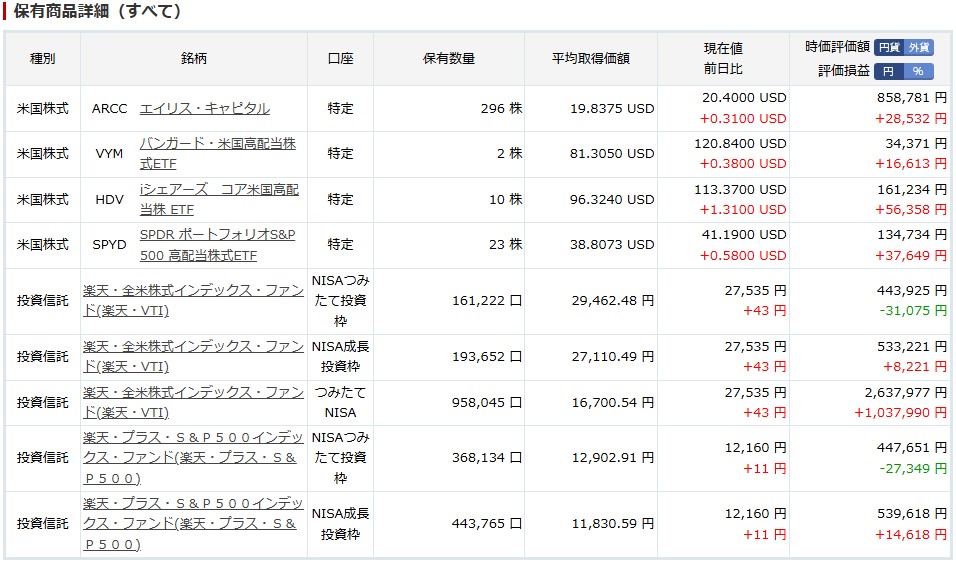Show profit/loss in % percentage
Viewport: 956px width, 564px height.
[918, 71]
